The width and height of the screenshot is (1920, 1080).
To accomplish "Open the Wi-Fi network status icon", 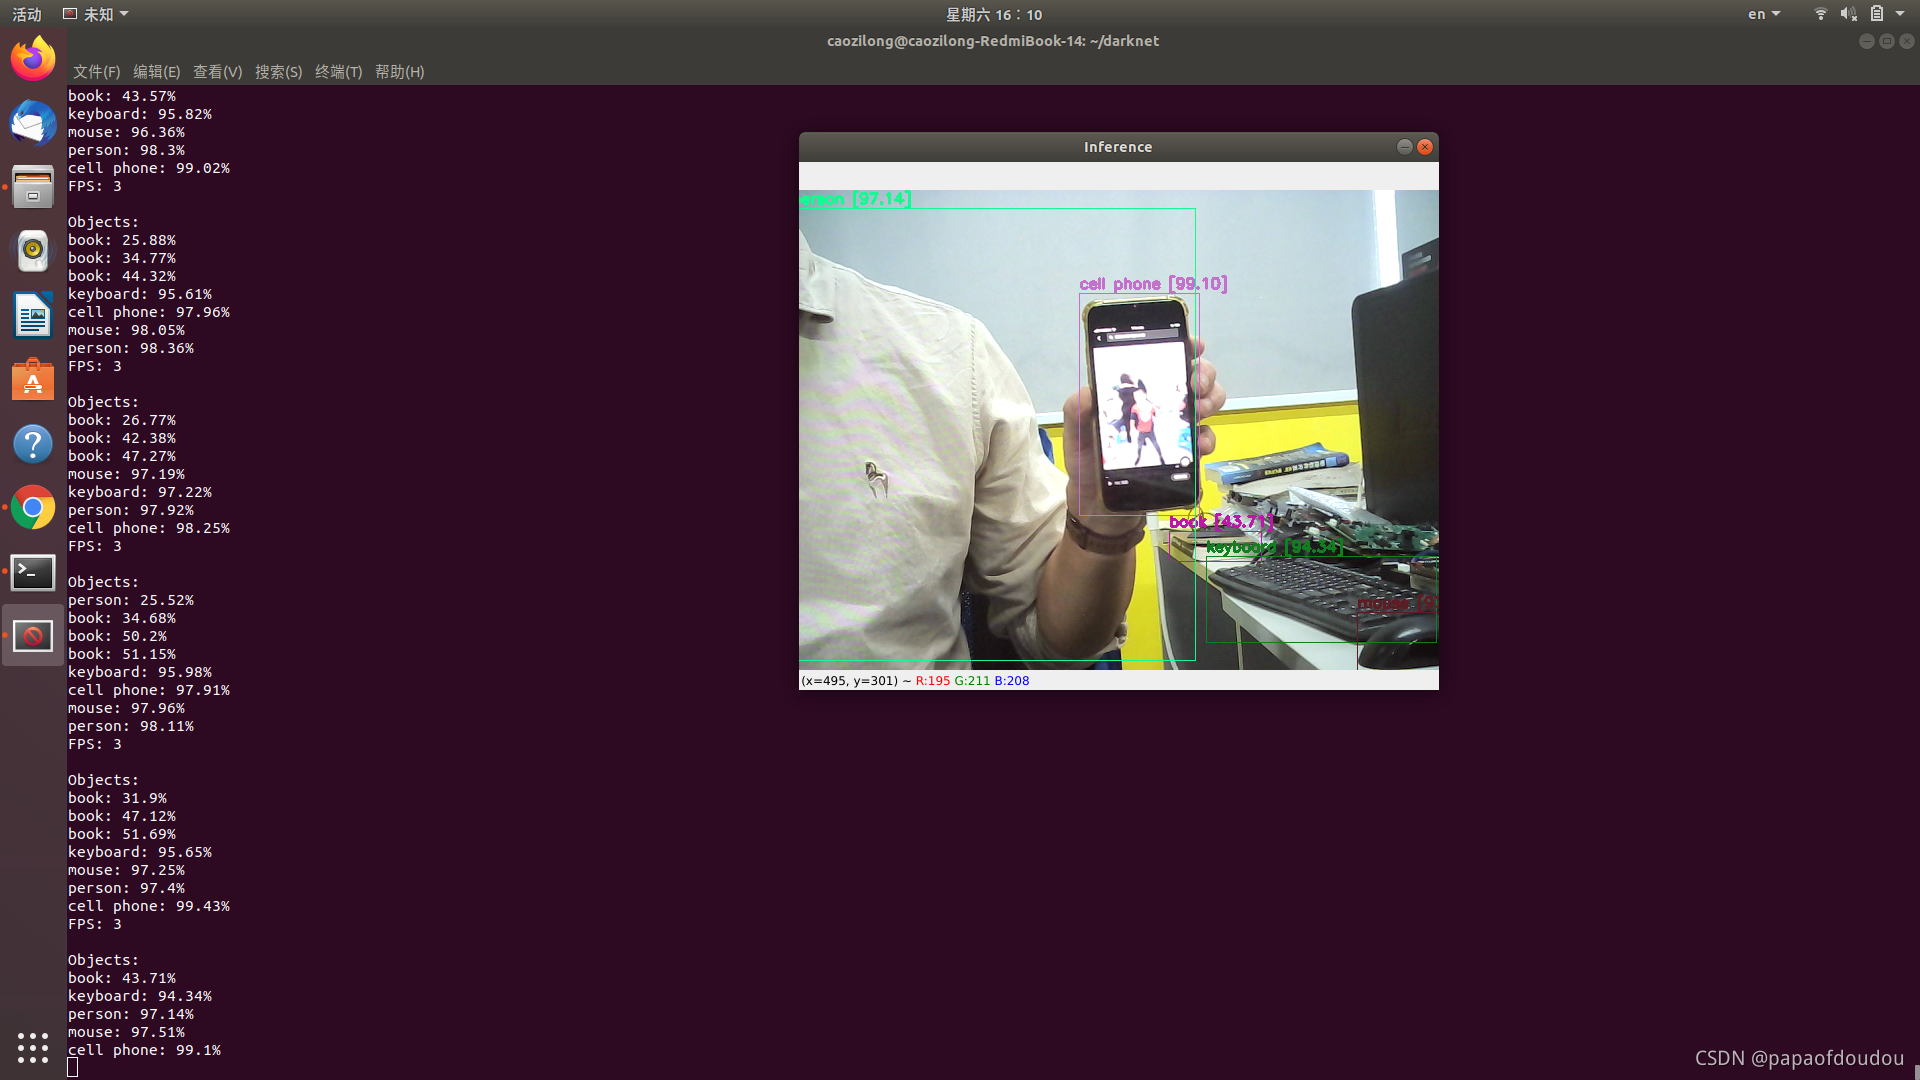I will point(1820,14).
